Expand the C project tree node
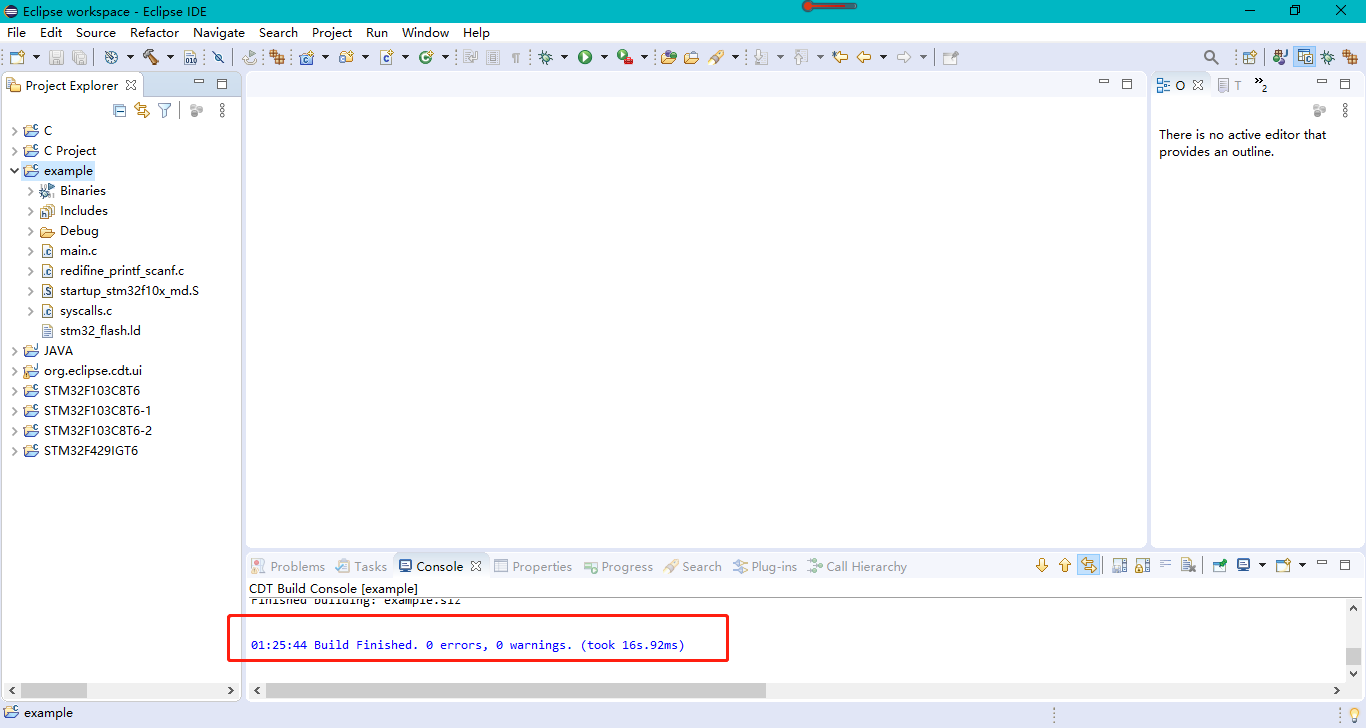 tap(14, 131)
